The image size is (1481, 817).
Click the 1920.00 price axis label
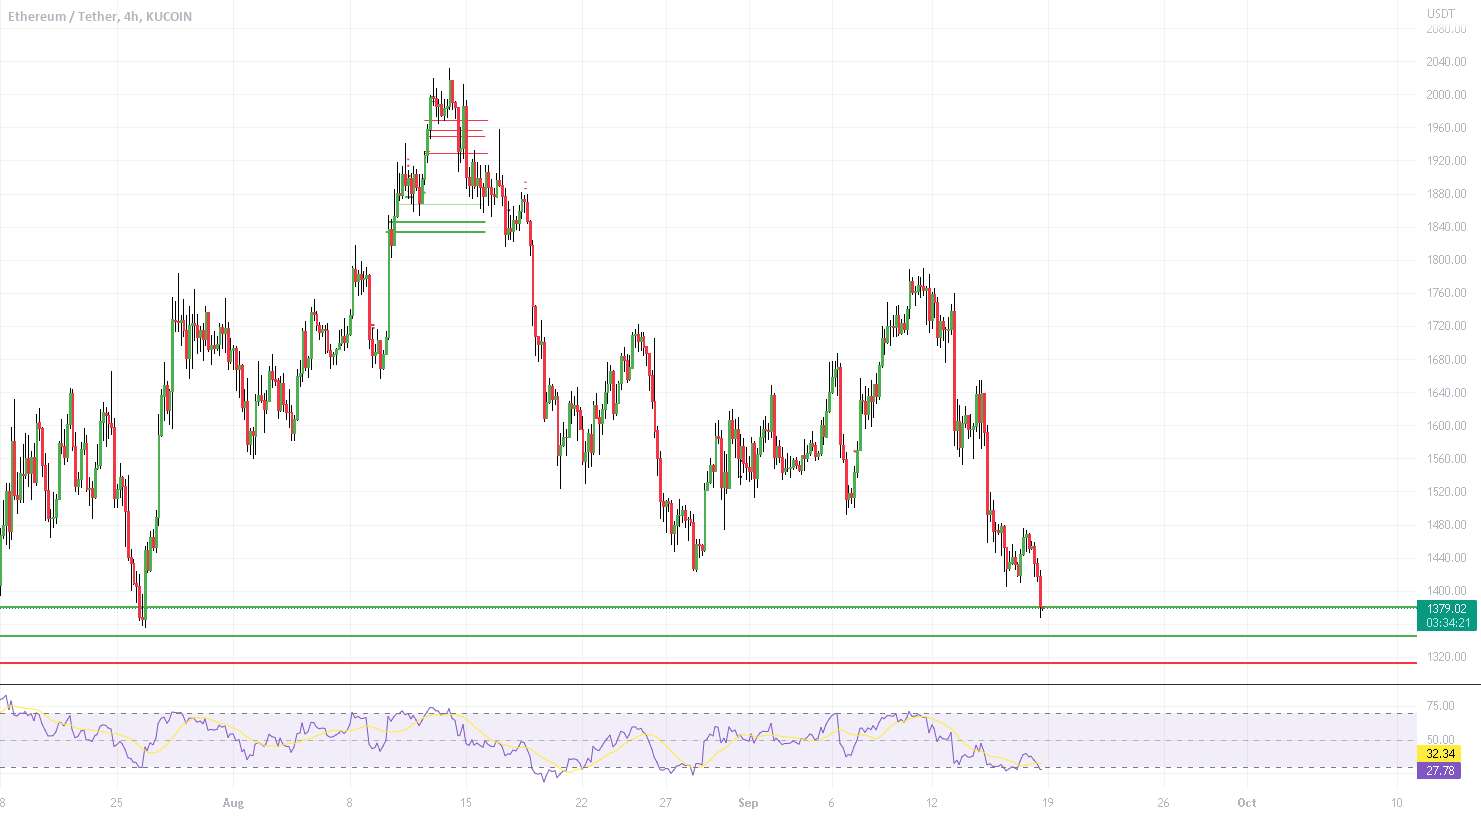(x=1446, y=161)
